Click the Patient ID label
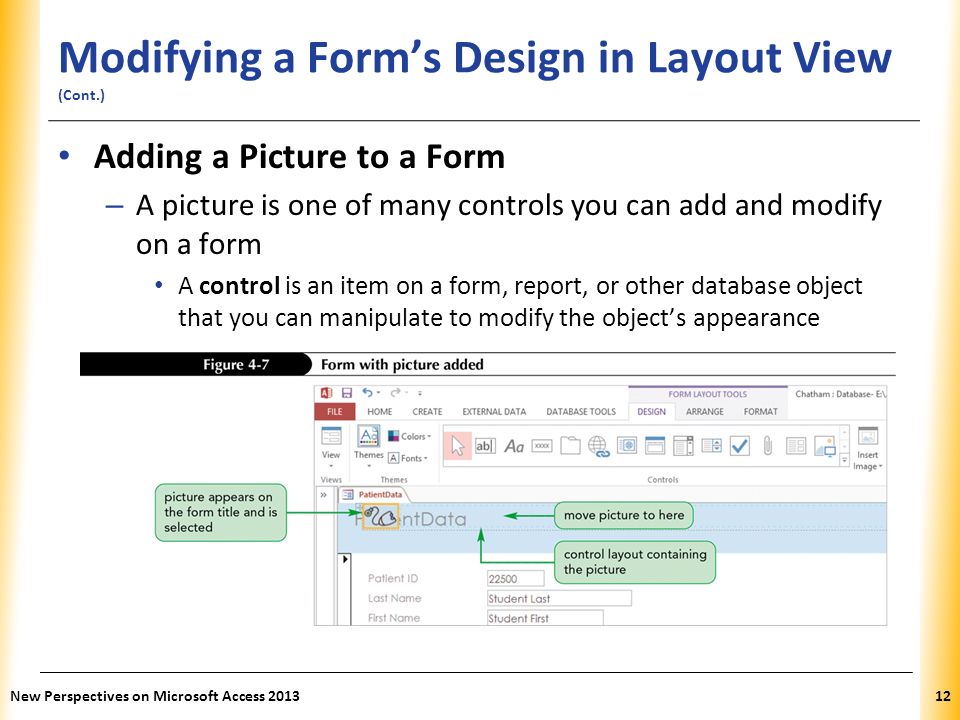 pyautogui.click(x=392, y=578)
